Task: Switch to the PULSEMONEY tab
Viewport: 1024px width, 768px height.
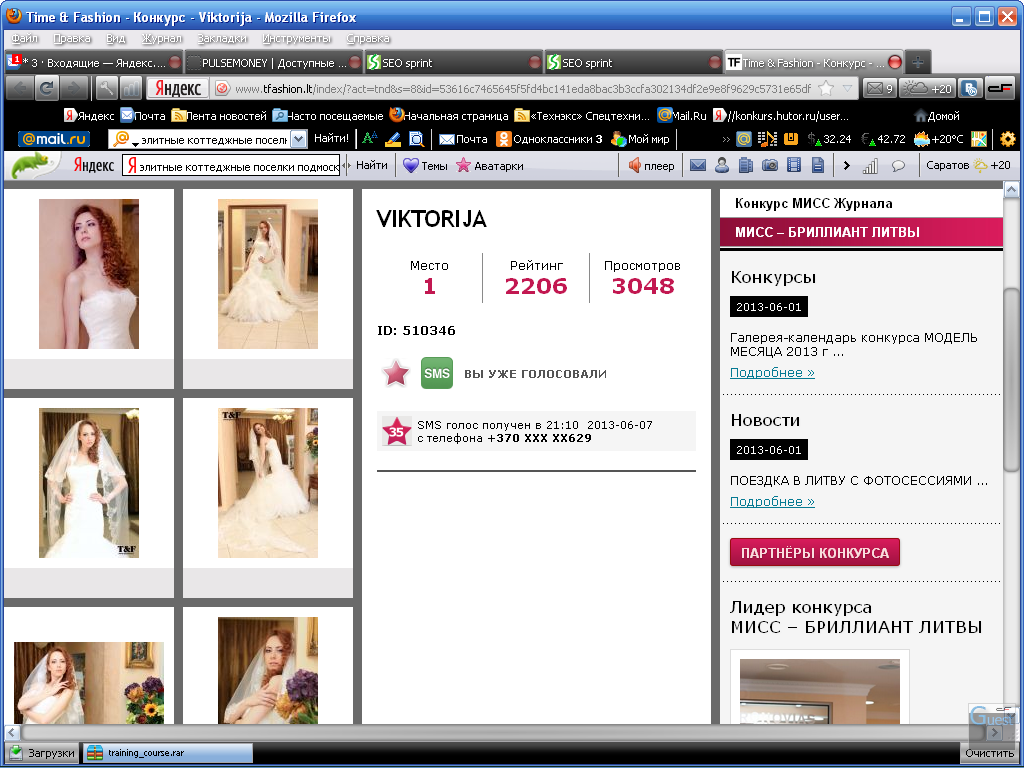Action: tap(274, 63)
